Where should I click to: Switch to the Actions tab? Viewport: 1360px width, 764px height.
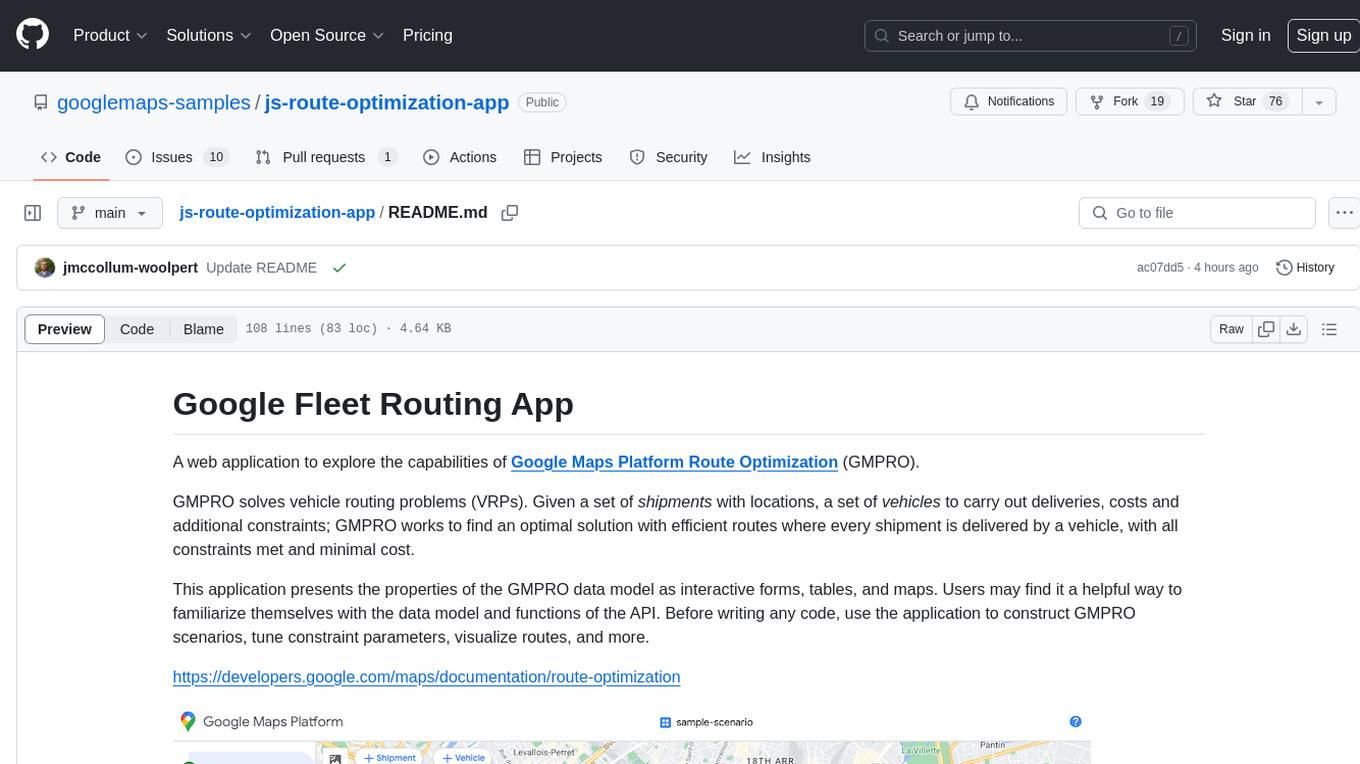(459, 157)
